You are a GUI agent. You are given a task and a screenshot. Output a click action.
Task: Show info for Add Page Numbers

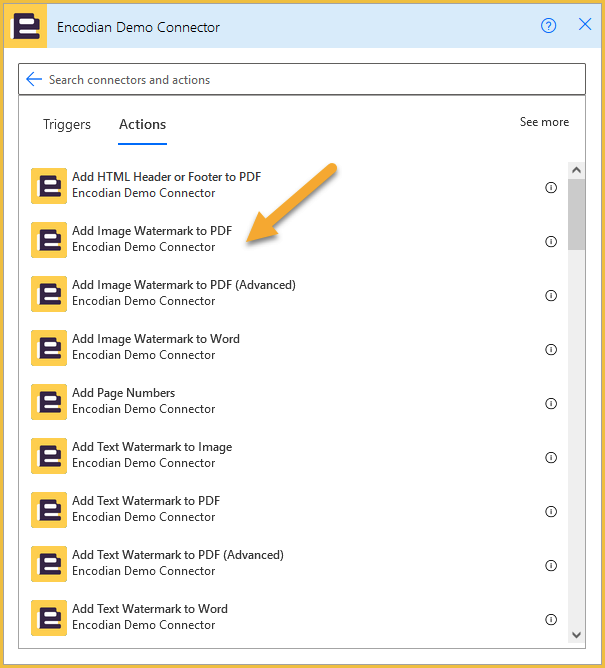pyautogui.click(x=551, y=403)
